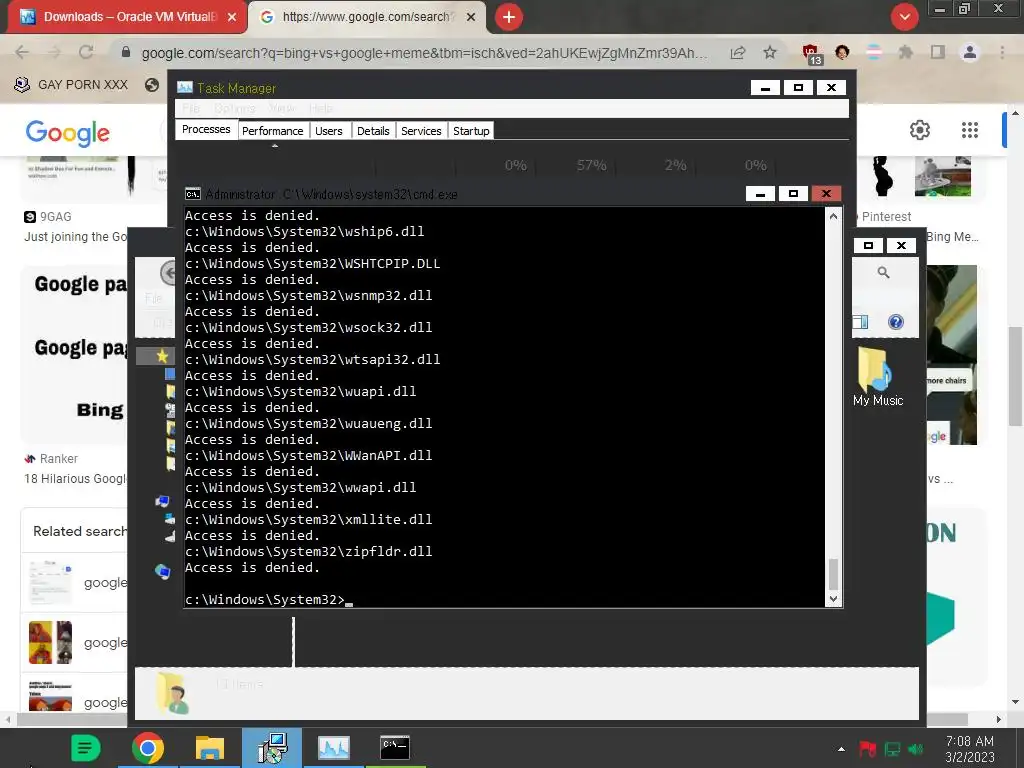Open the Chrome tab search dropdown
Viewport: 1024px width, 768px height.
click(x=904, y=17)
